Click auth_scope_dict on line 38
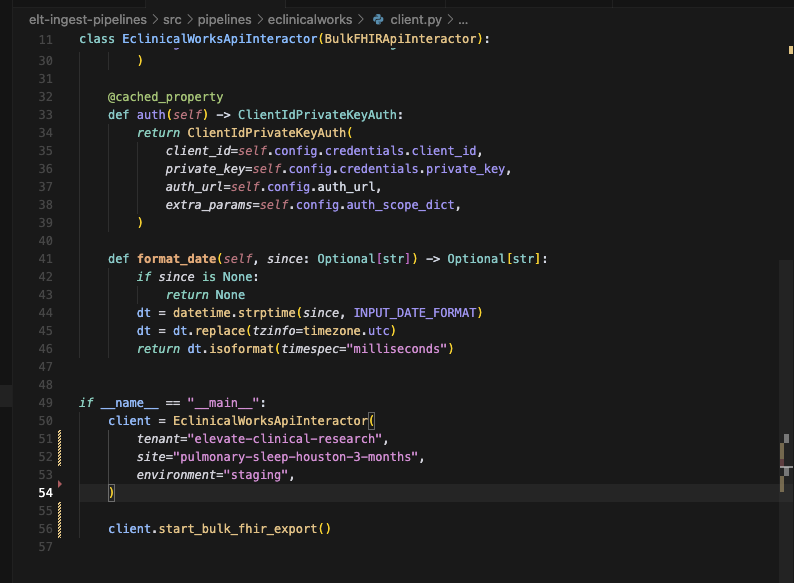This screenshot has height=583, width=794. click(400, 205)
